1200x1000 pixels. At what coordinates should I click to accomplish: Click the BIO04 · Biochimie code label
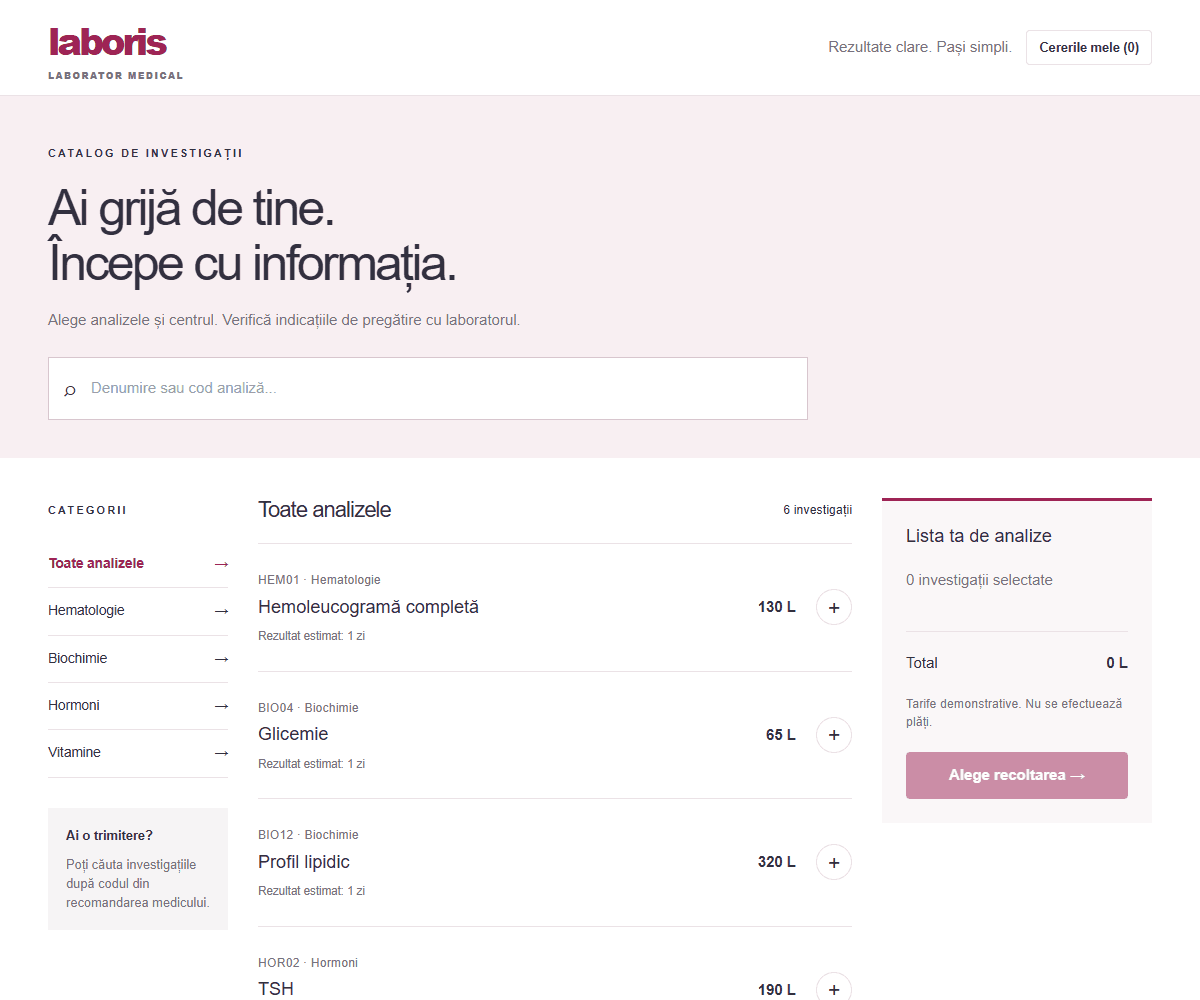[x=308, y=708]
